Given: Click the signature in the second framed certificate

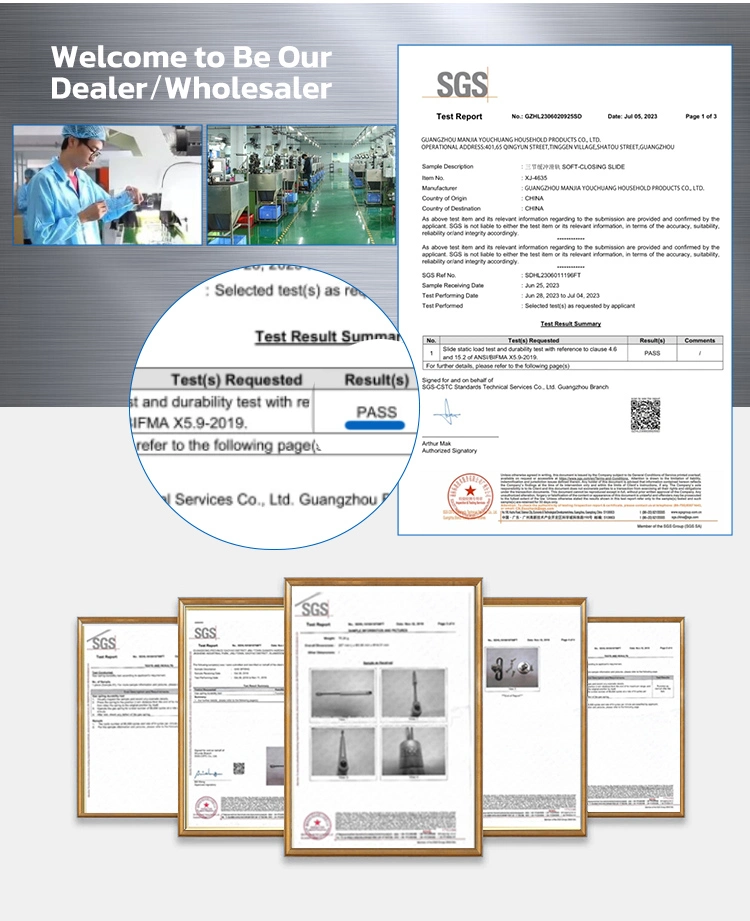Looking at the screenshot, I should [207, 774].
